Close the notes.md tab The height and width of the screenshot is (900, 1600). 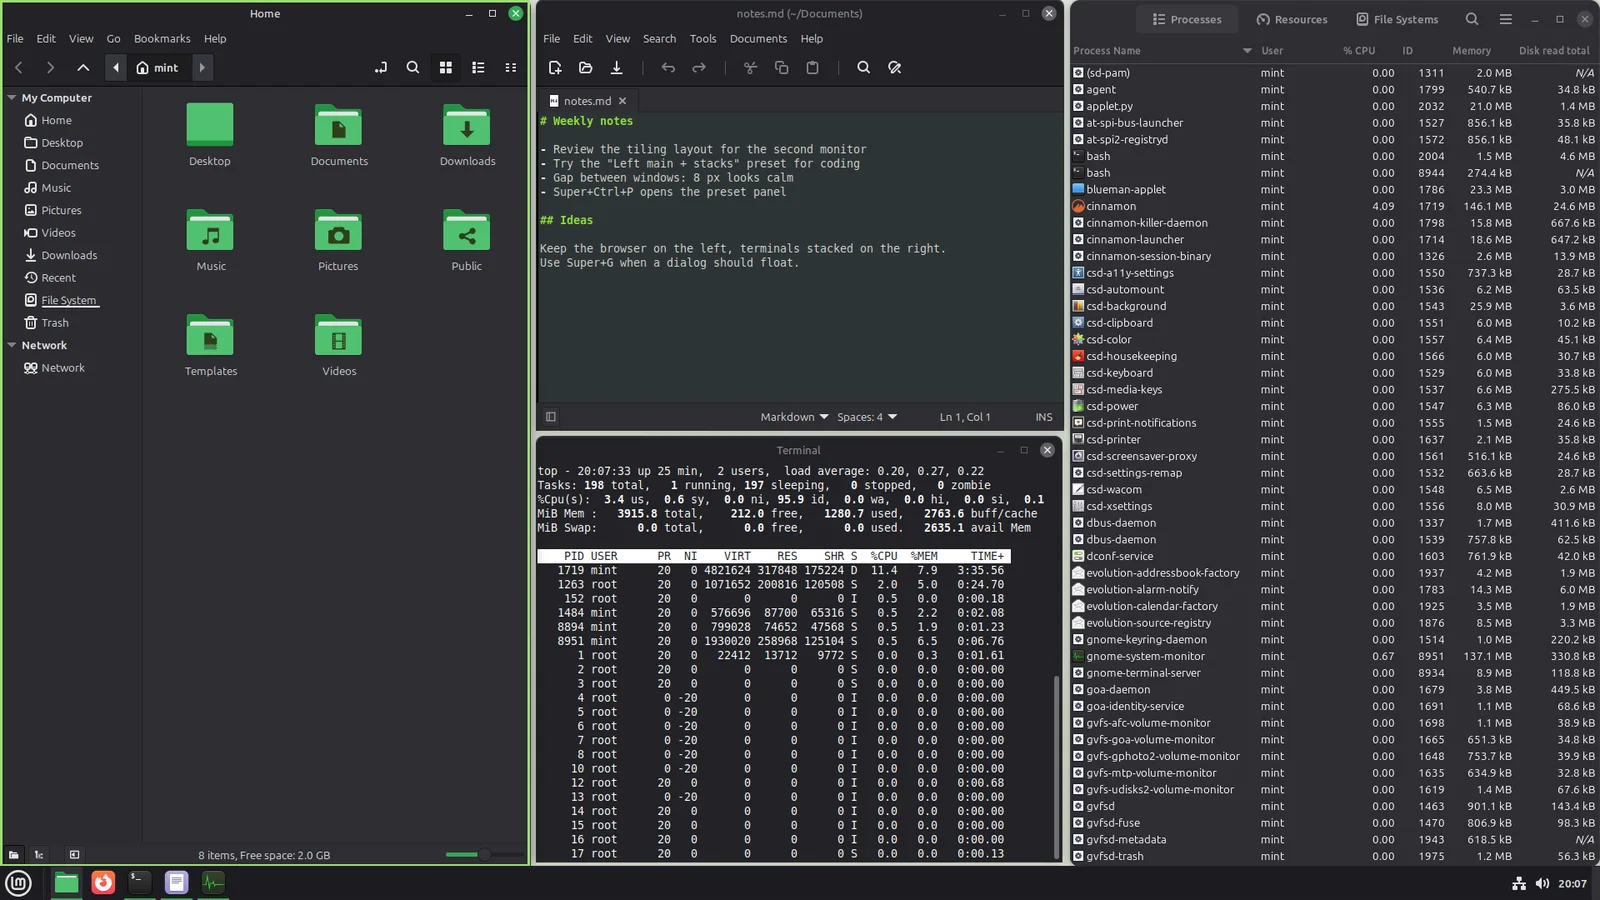622,101
